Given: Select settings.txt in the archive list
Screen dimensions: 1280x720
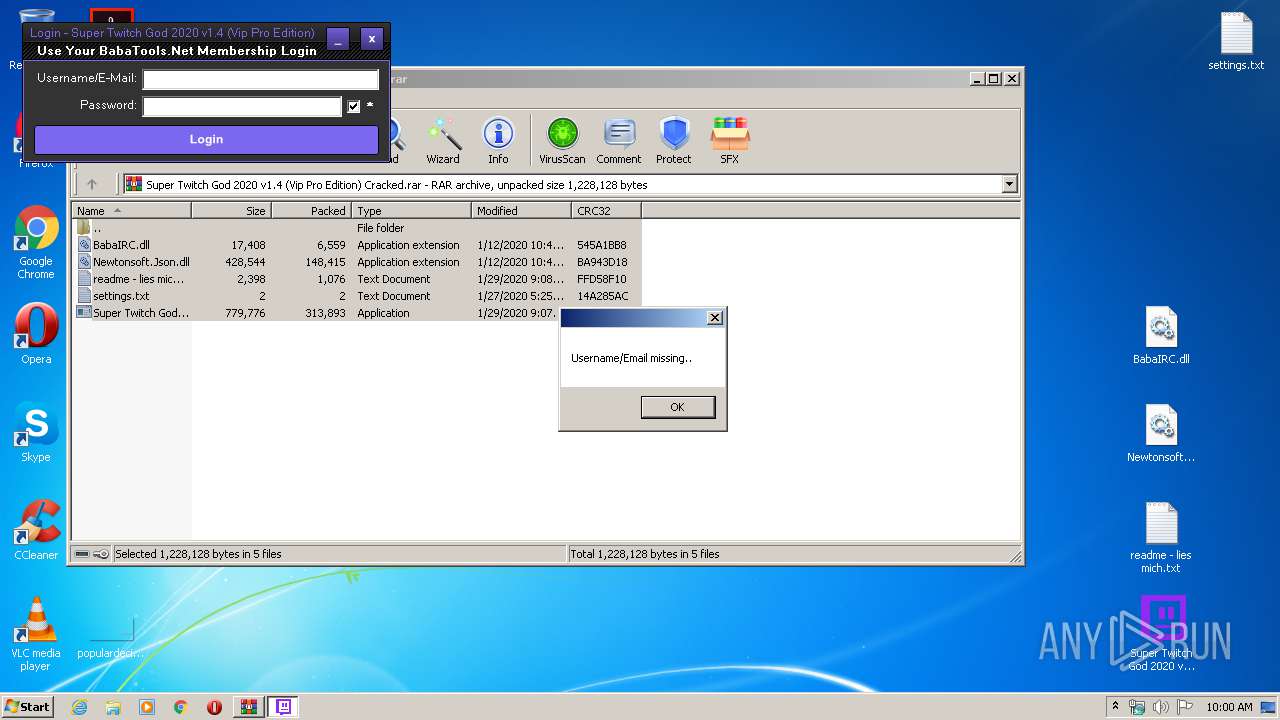Looking at the screenshot, I should 357,296.
